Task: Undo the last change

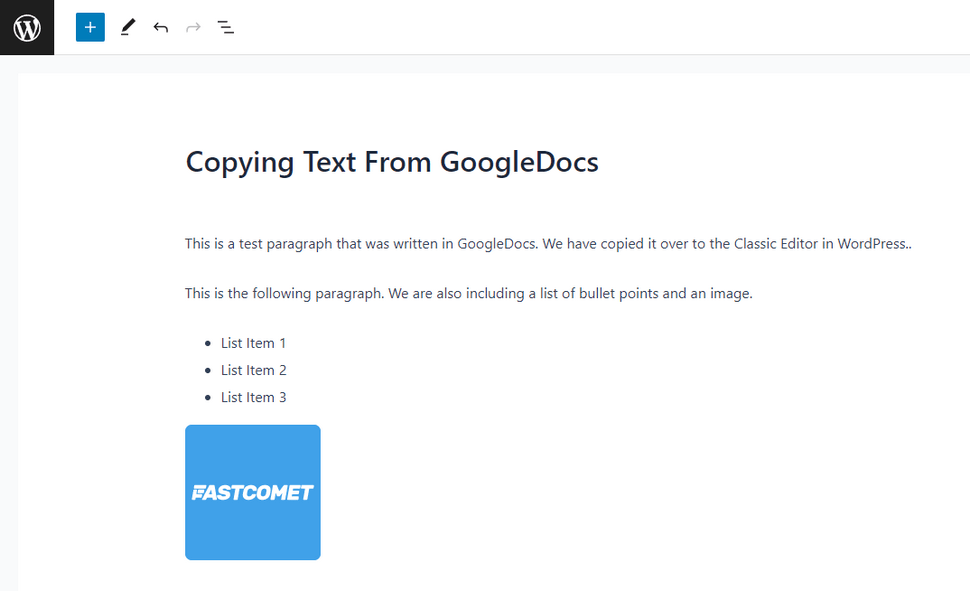Action: [161, 27]
